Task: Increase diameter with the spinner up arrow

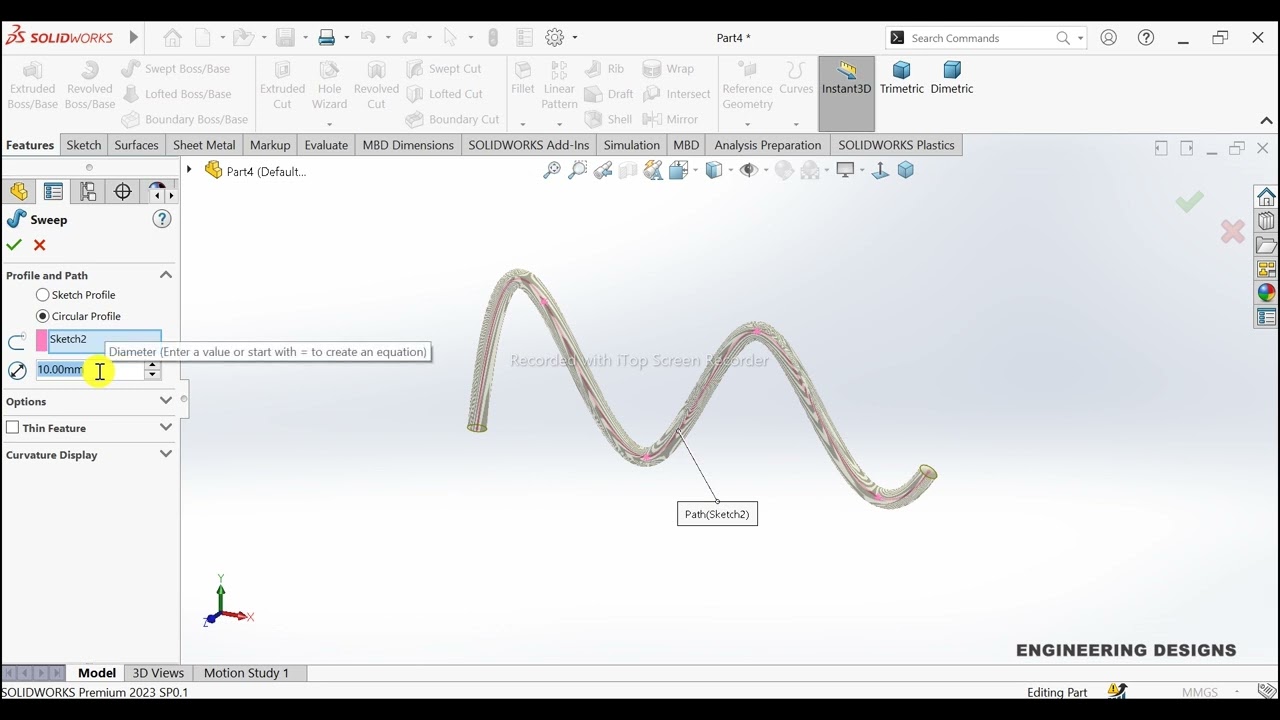Action: [x=152, y=365]
